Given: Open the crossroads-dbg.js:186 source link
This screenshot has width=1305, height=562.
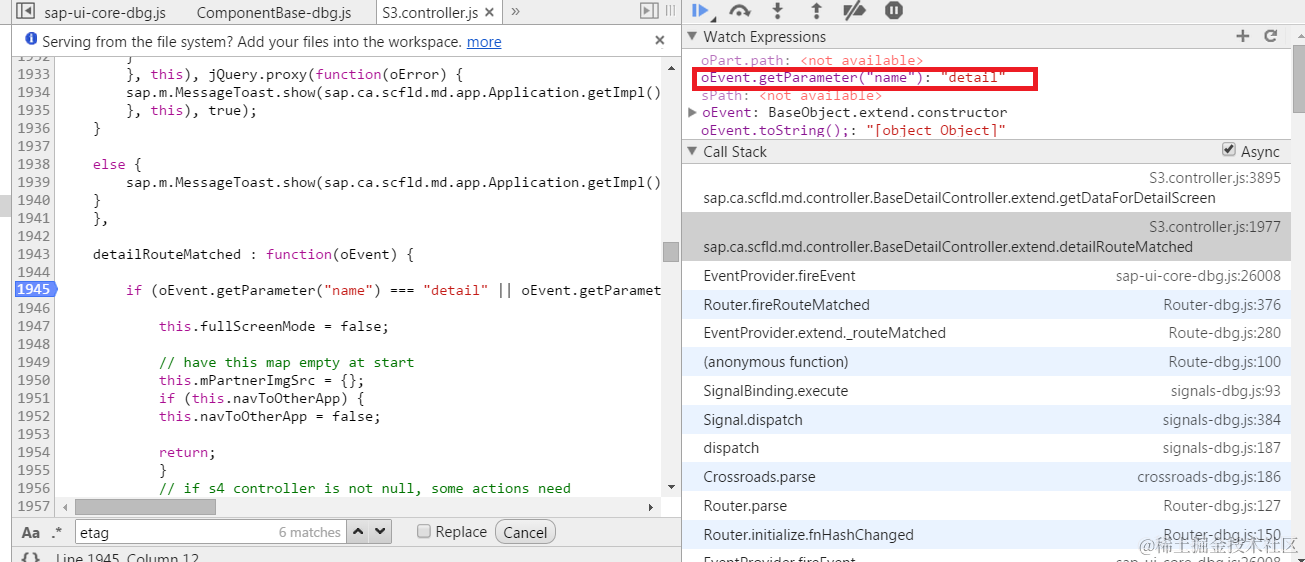Looking at the screenshot, I should [1209, 477].
